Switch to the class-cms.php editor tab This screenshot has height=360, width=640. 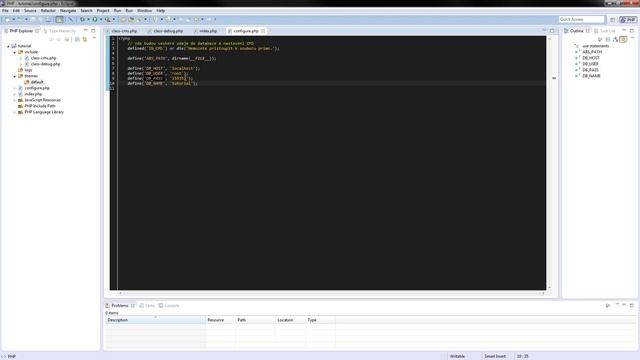pyautogui.click(x=124, y=31)
